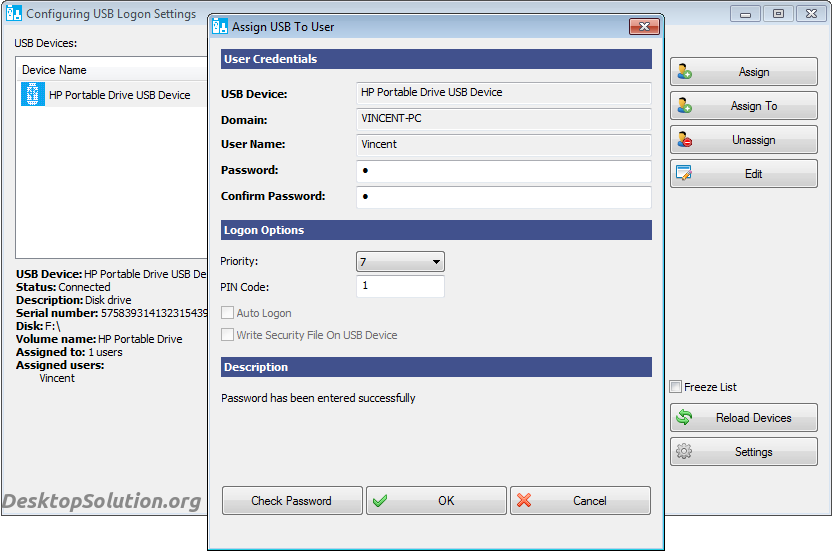This screenshot has height=552, width=833.
Task: Click the Domain field VINCENT-PC
Action: click(504, 118)
